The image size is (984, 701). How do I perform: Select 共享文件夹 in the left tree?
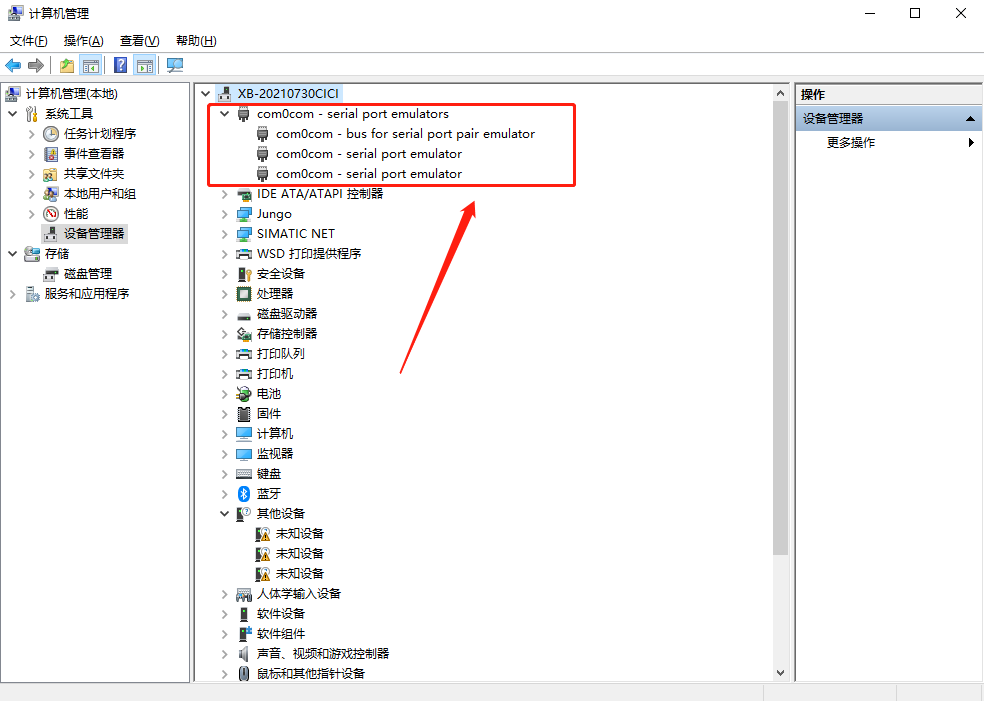(94, 174)
